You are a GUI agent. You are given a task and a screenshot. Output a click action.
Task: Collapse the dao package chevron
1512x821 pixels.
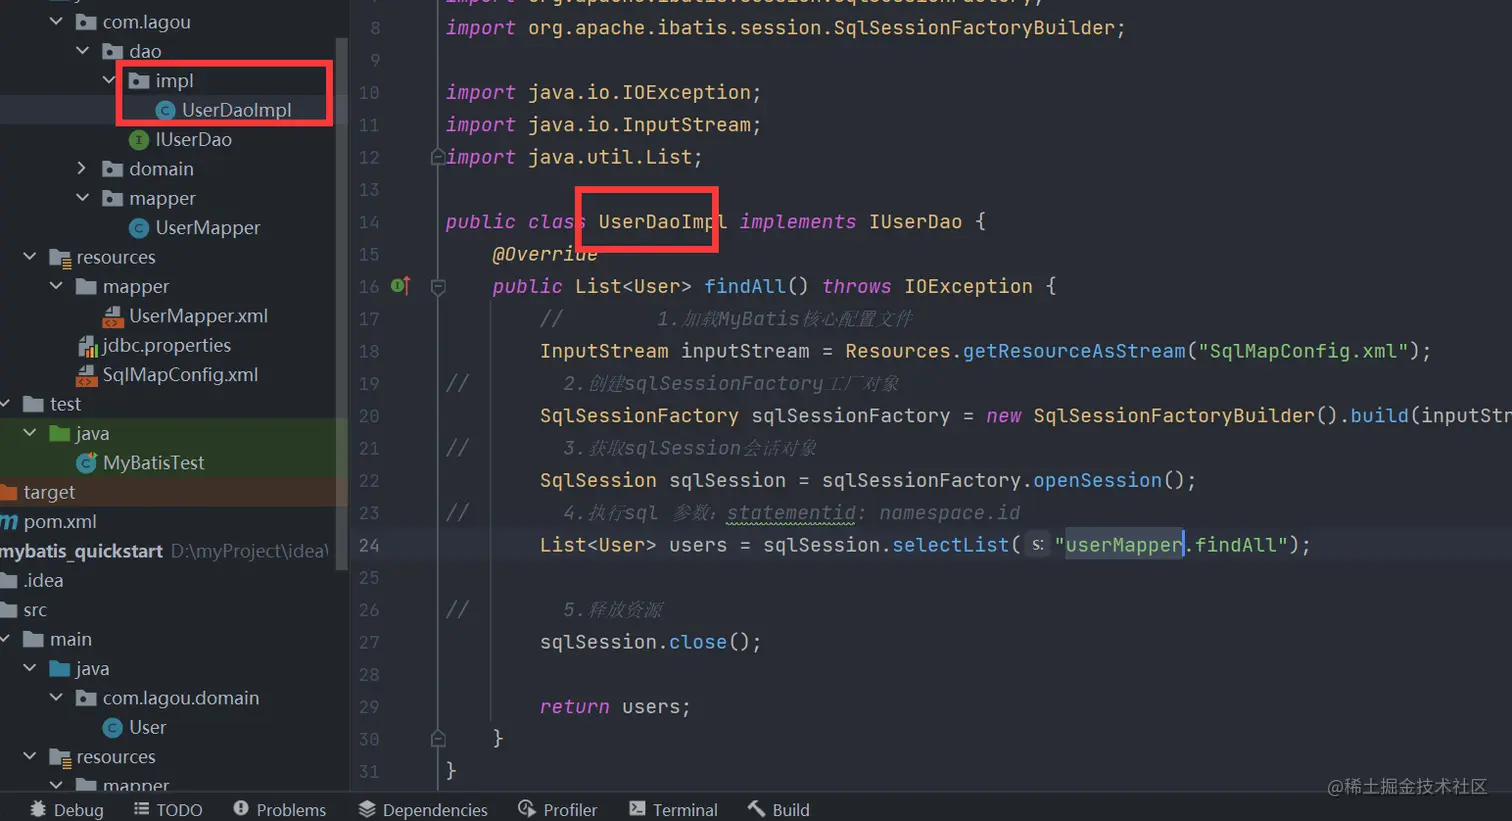[82, 50]
